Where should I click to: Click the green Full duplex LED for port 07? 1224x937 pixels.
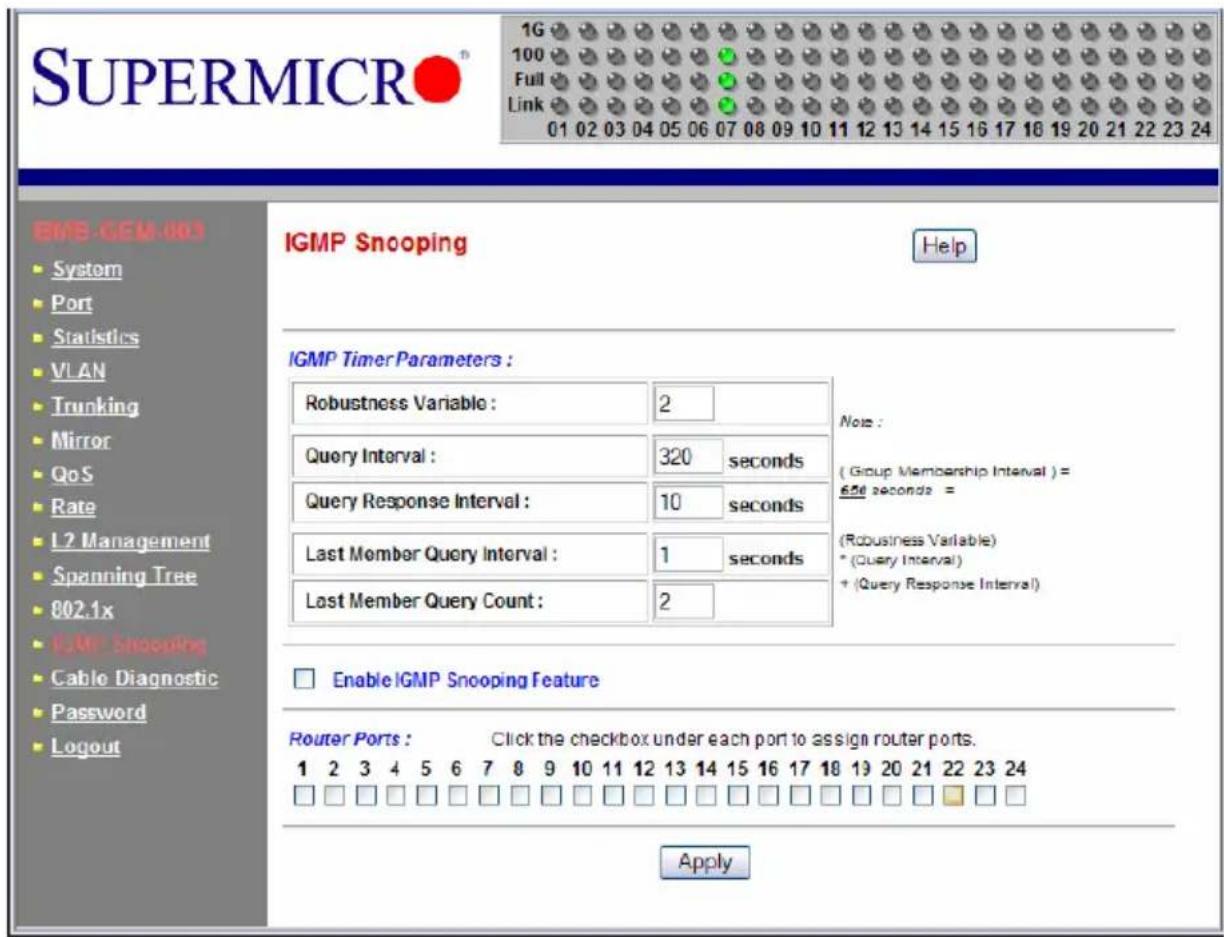728,80
